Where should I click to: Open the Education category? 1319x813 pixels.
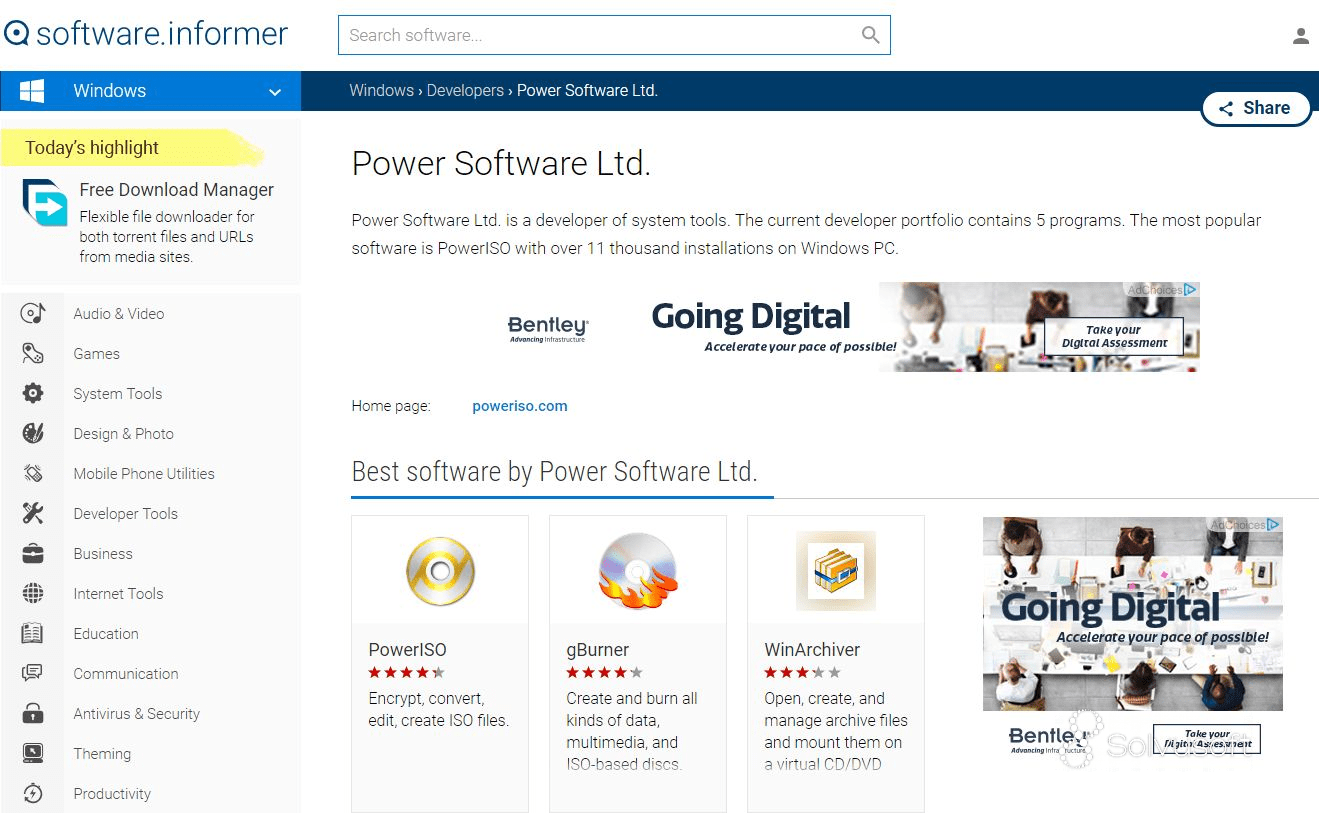(106, 634)
